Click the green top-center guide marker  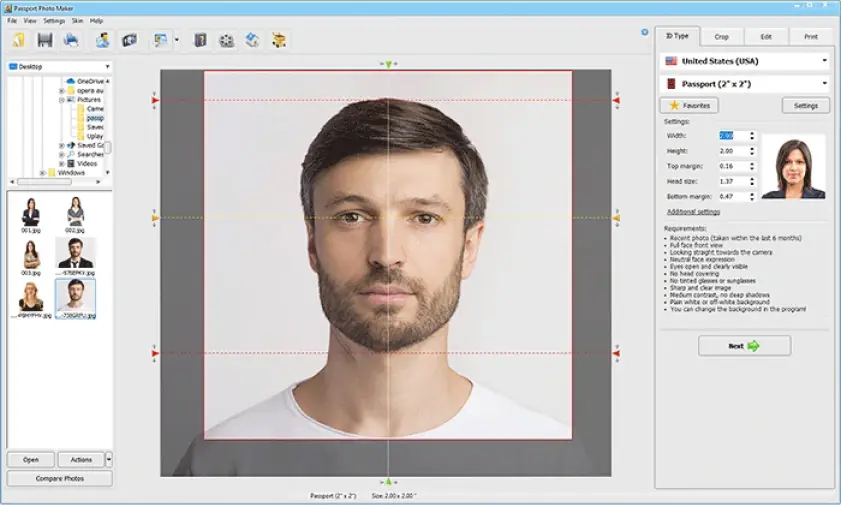point(388,64)
